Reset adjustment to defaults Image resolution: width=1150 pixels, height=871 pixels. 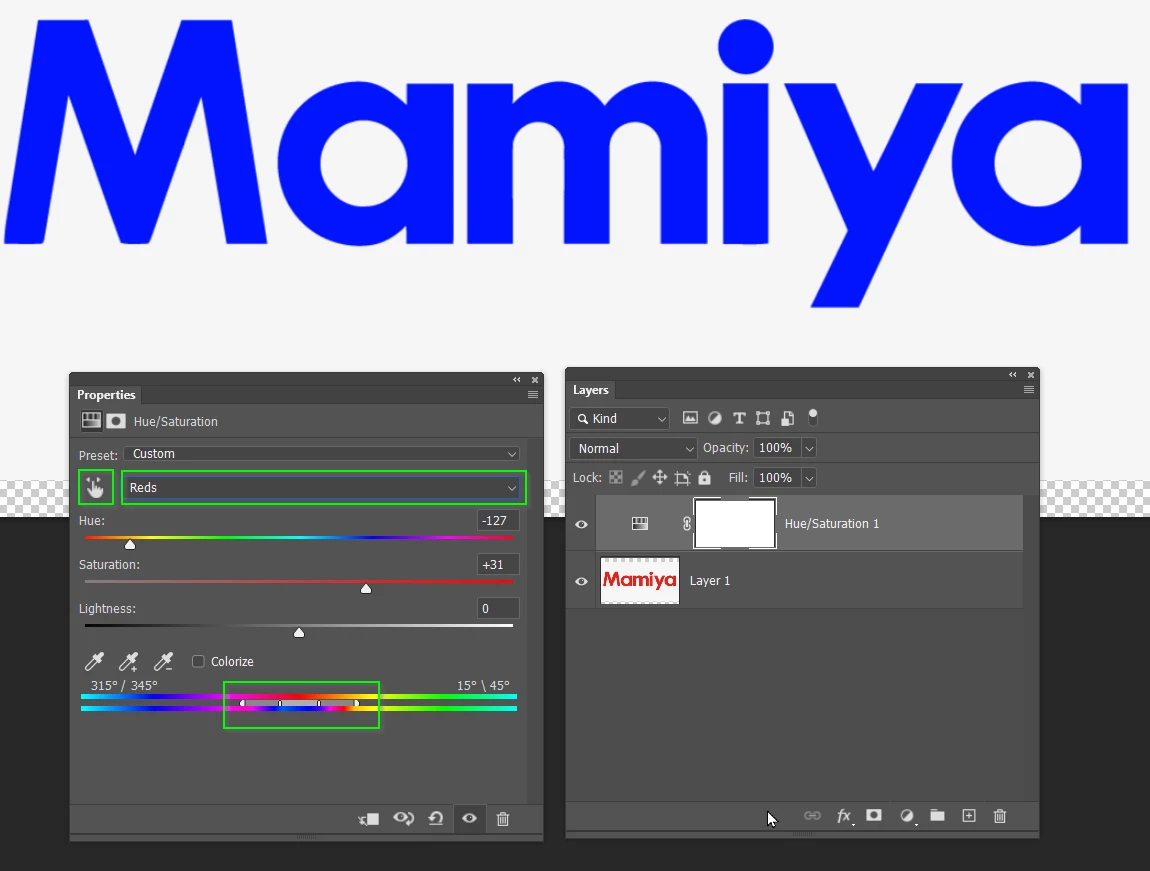436,818
